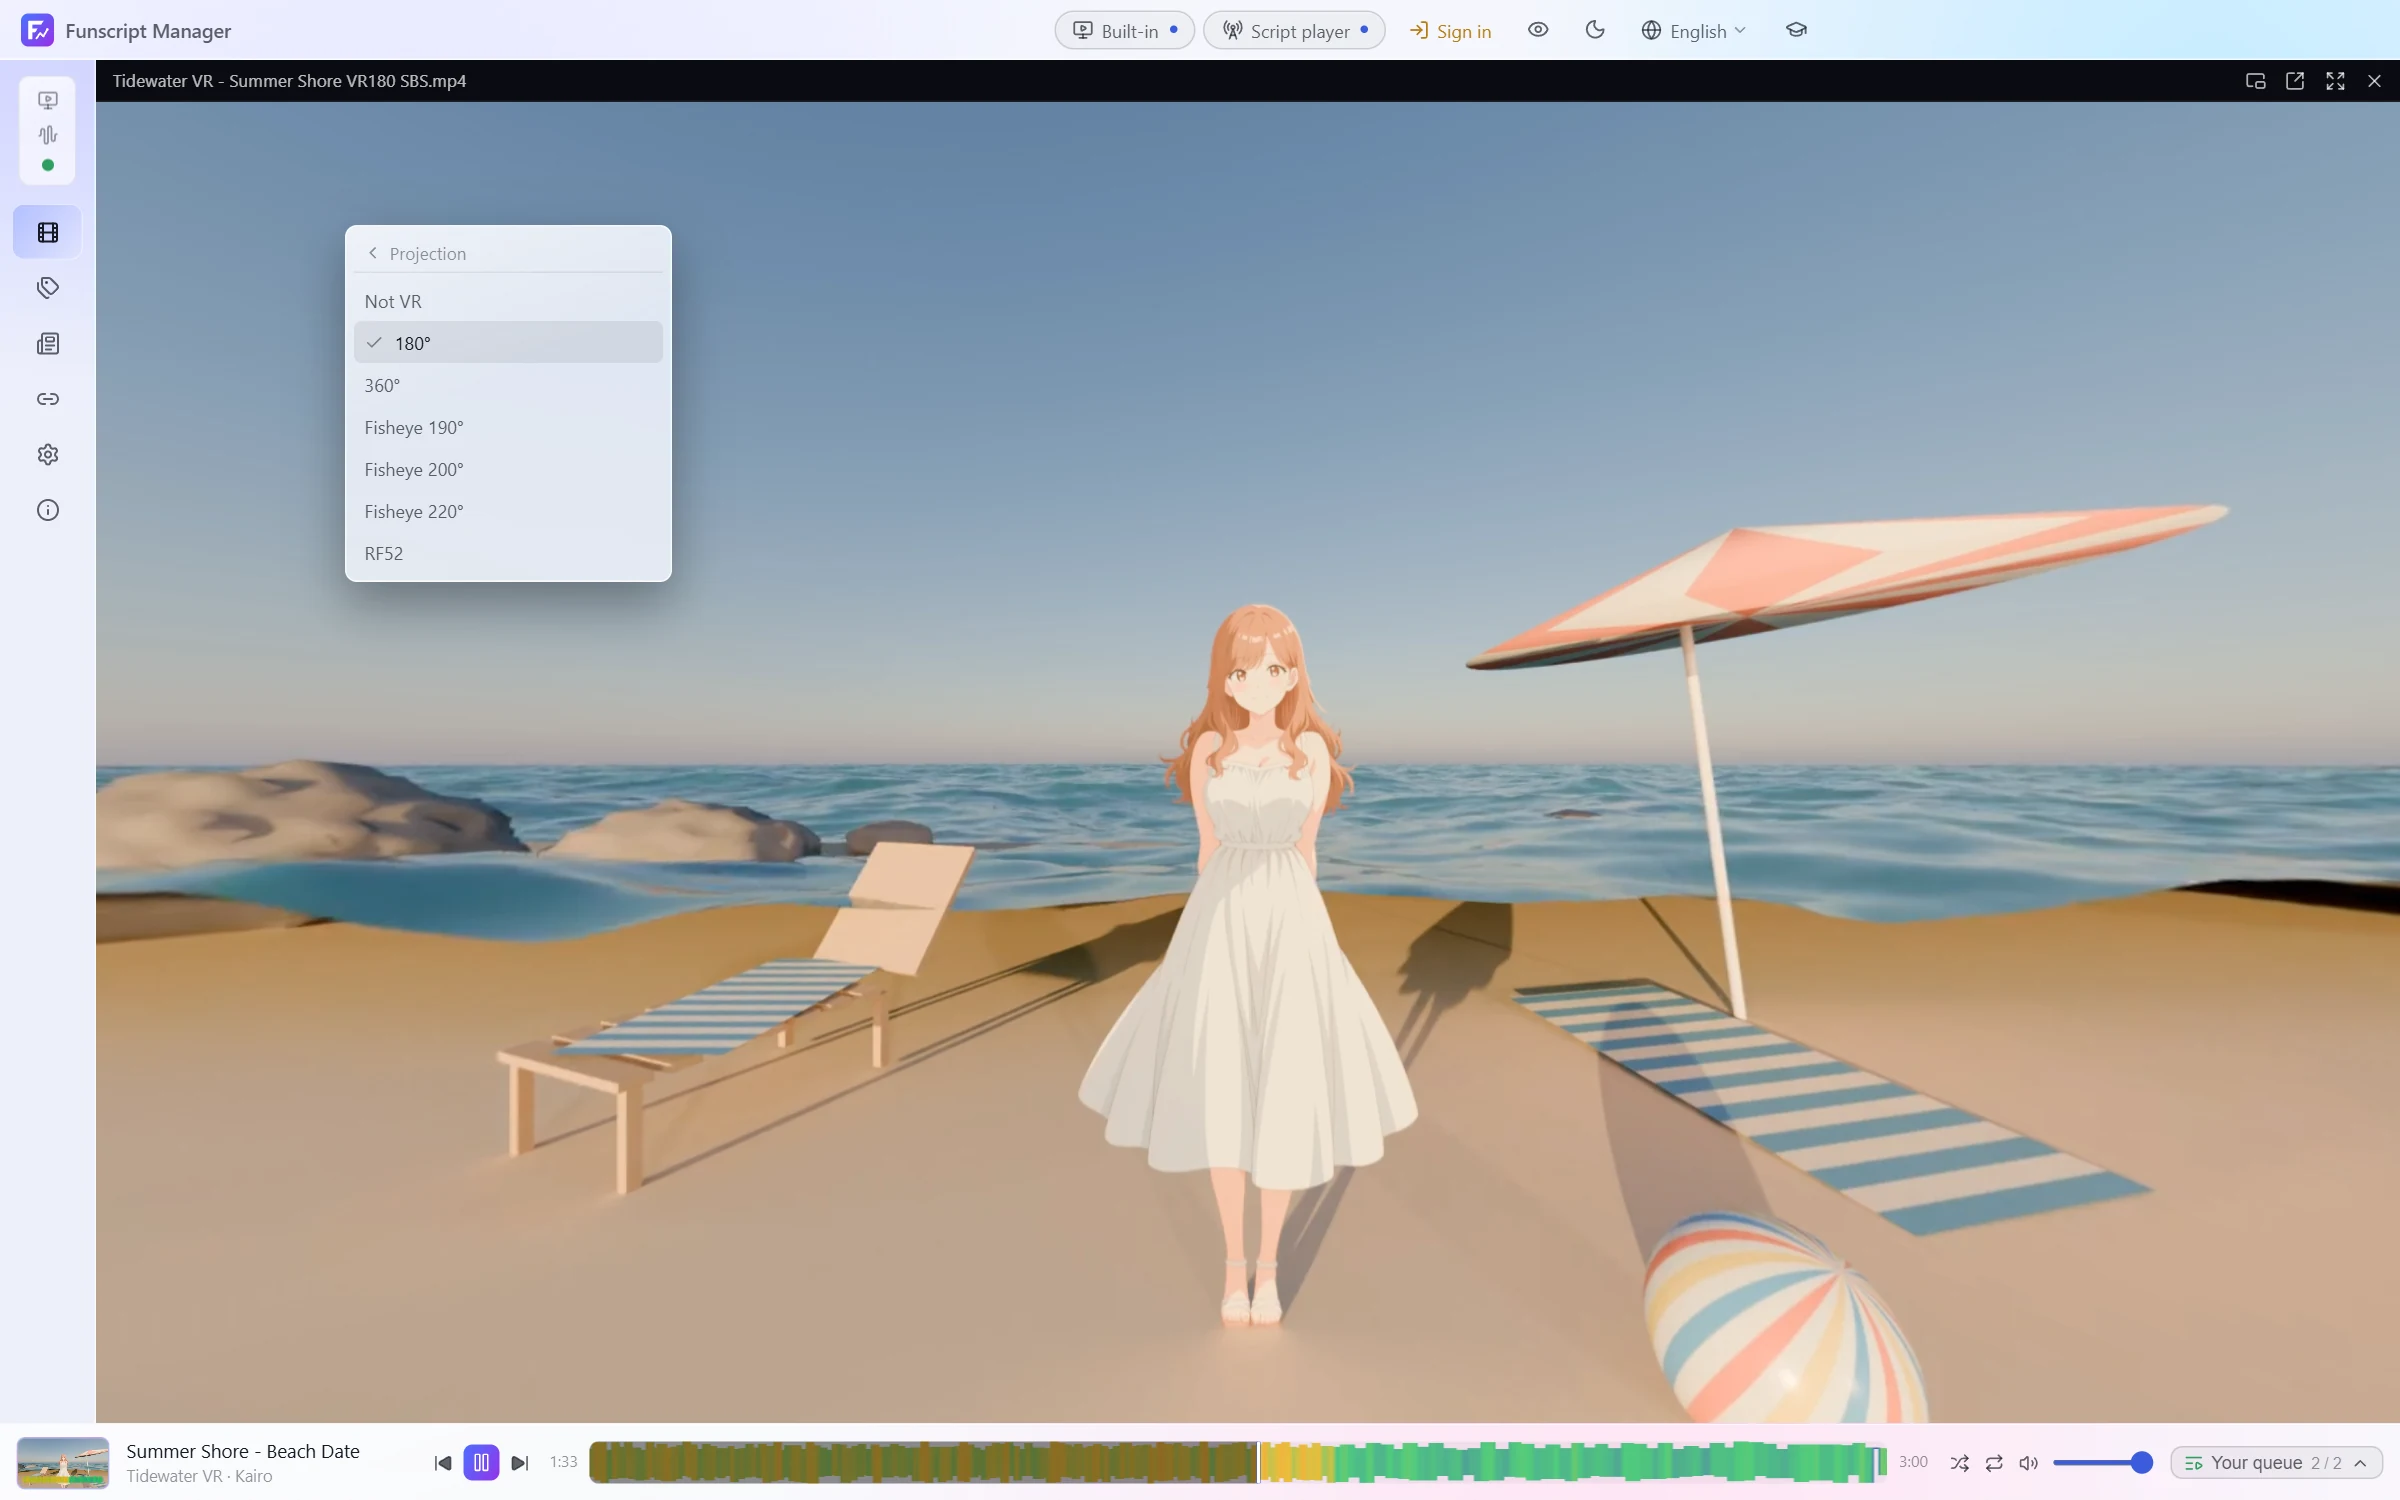
Task: Click the Funscript Manager logo icon
Action: [x=37, y=30]
